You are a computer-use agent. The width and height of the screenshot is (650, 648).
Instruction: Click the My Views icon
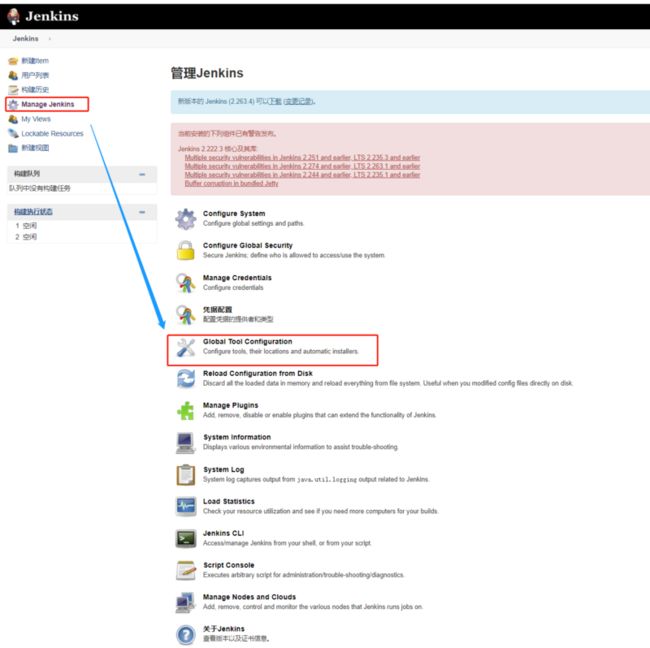click(13, 119)
